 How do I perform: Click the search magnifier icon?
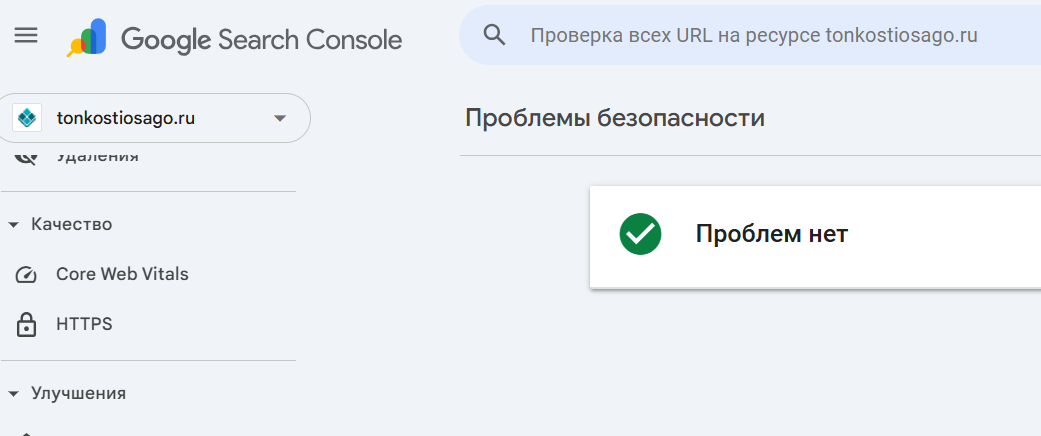point(495,35)
